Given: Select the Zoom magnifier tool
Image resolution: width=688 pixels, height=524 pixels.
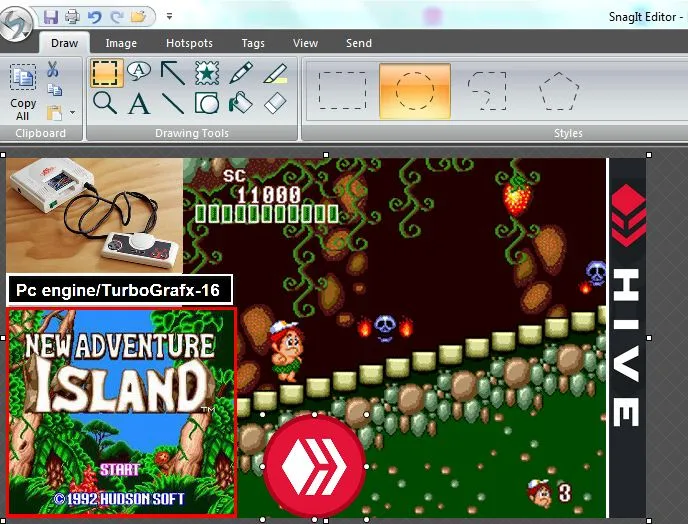Looking at the screenshot, I should coord(105,104).
